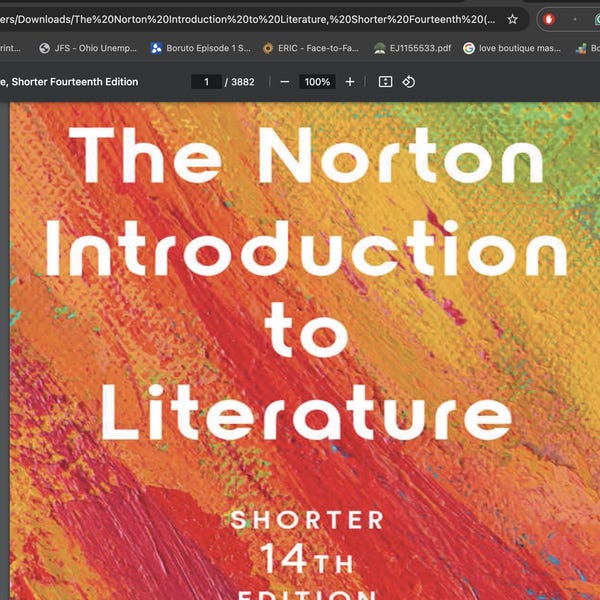Click the JFS bookmark globe favicon
600x600 pixels.
[45, 48]
